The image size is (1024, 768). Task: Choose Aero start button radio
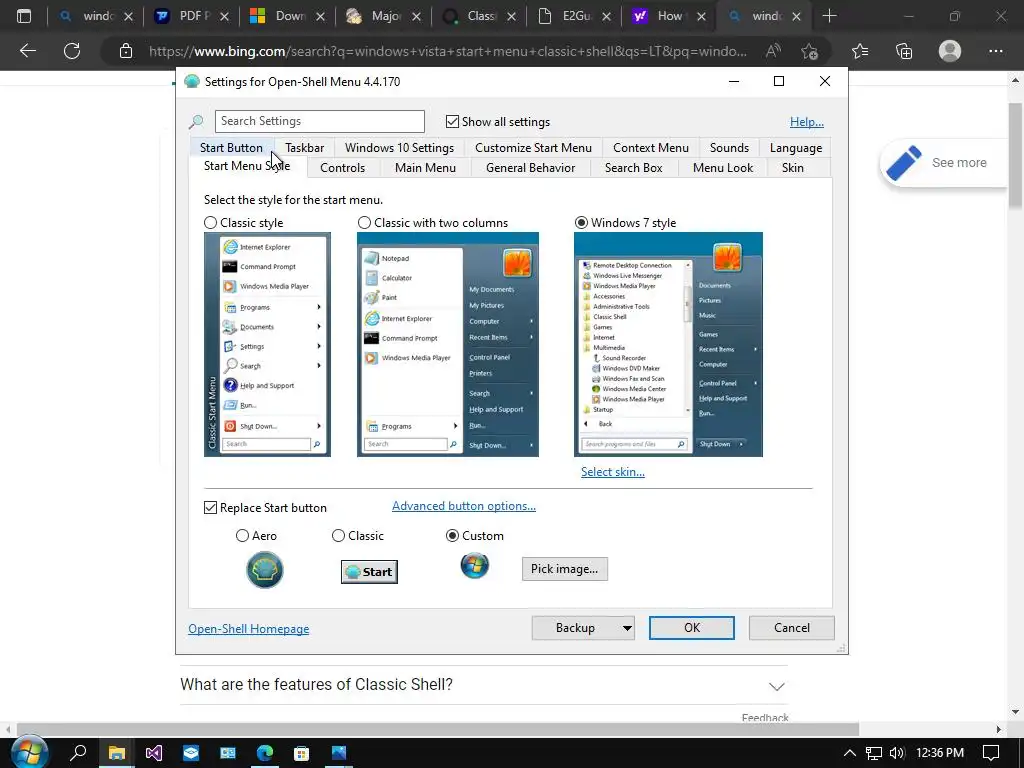(242, 536)
